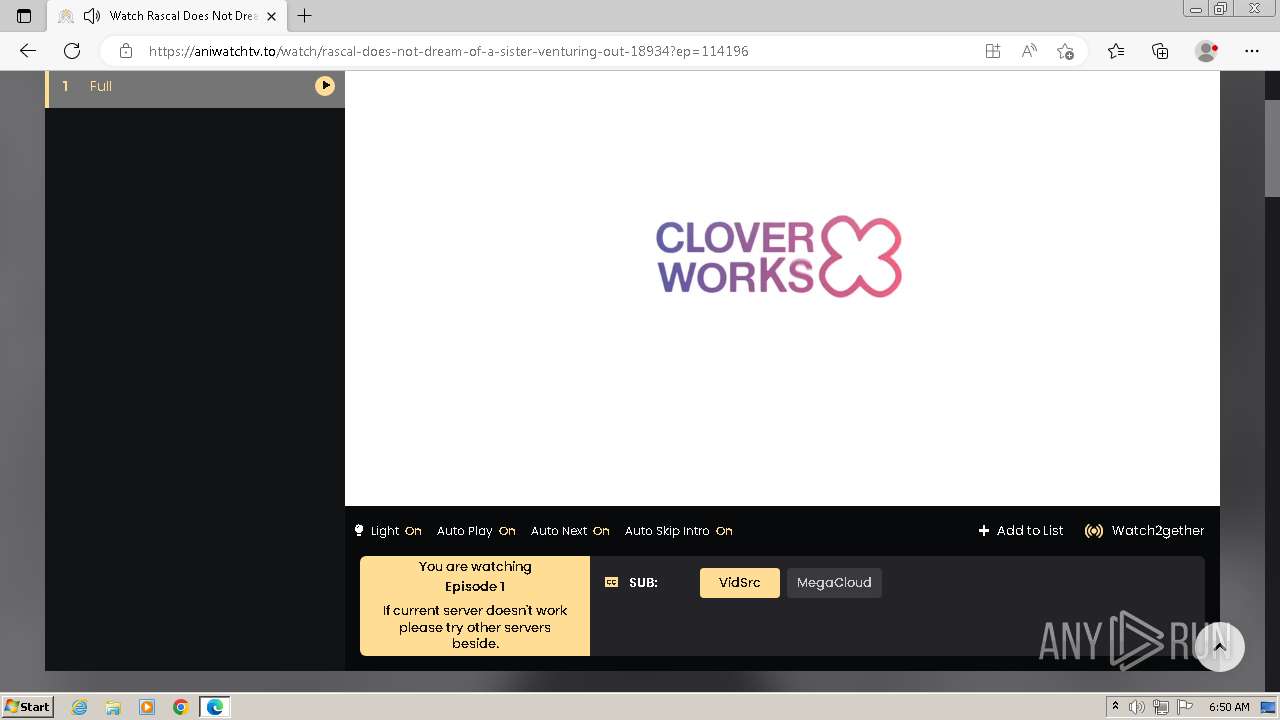Open the Action Center flag icon

(1184, 707)
